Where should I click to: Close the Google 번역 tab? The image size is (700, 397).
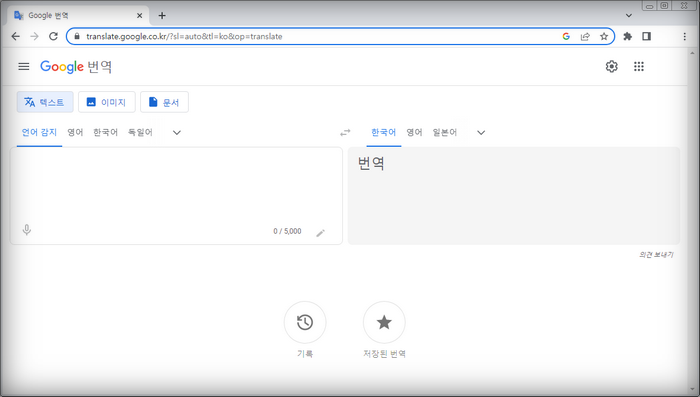tap(139, 16)
